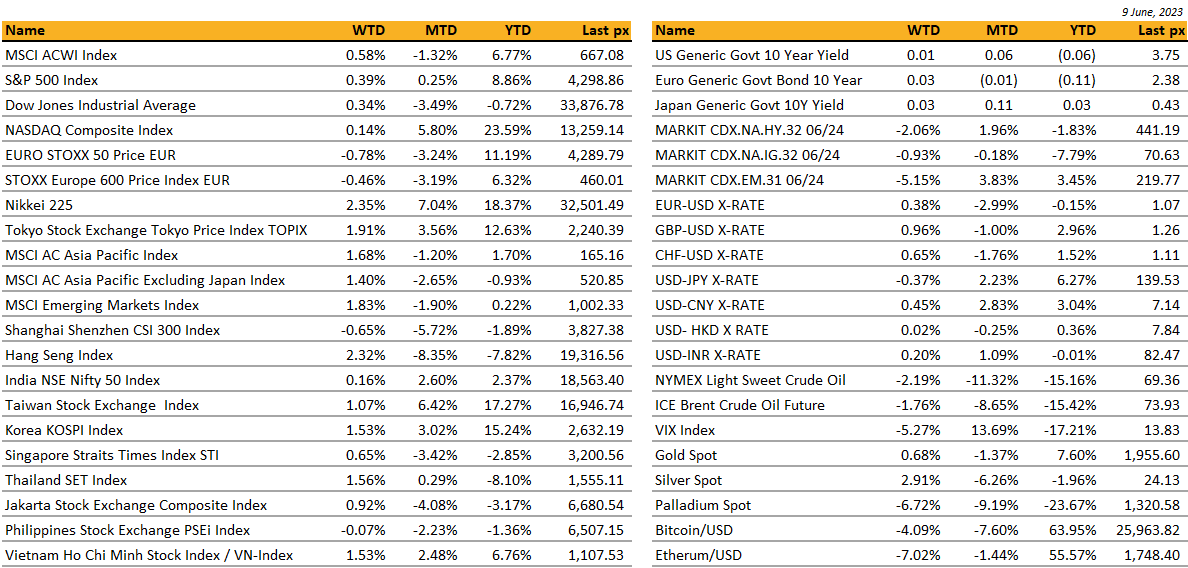Click USD-JPY X-RATE YTD value
1188x568 pixels.
(x=1076, y=280)
